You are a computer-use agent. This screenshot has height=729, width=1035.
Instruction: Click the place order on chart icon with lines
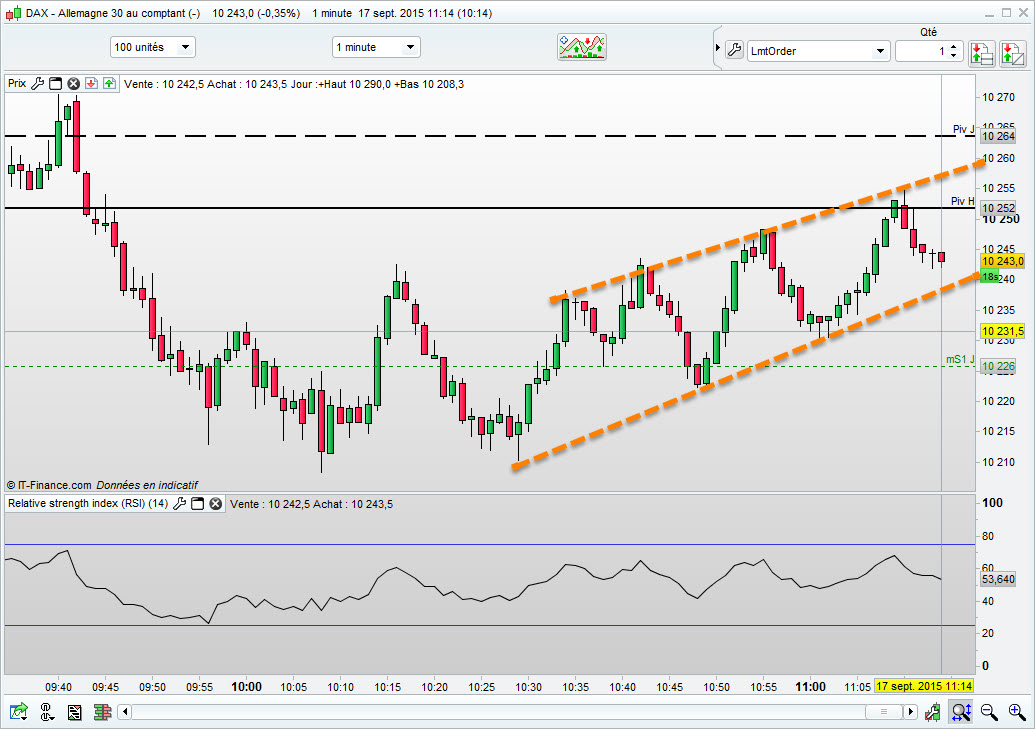point(982,53)
